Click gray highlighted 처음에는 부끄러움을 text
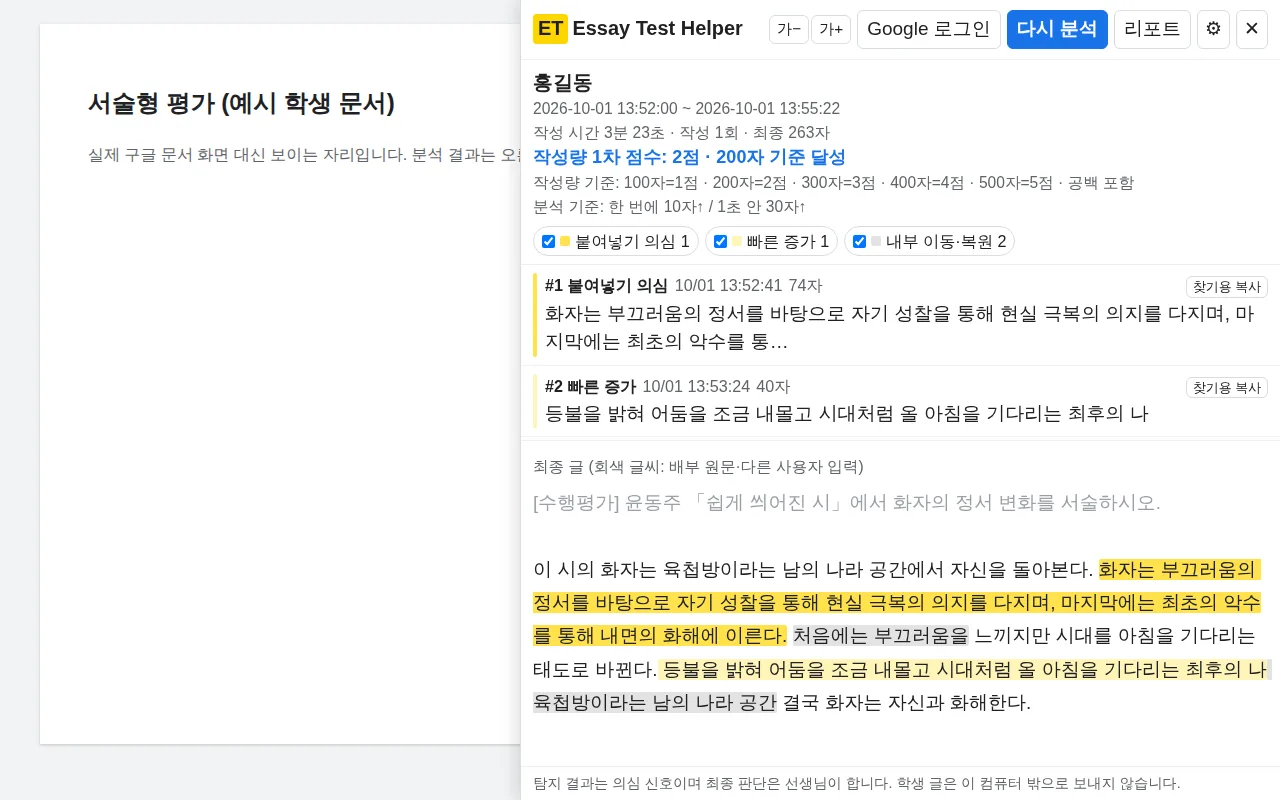This screenshot has height=800, width=1280. 881,636
